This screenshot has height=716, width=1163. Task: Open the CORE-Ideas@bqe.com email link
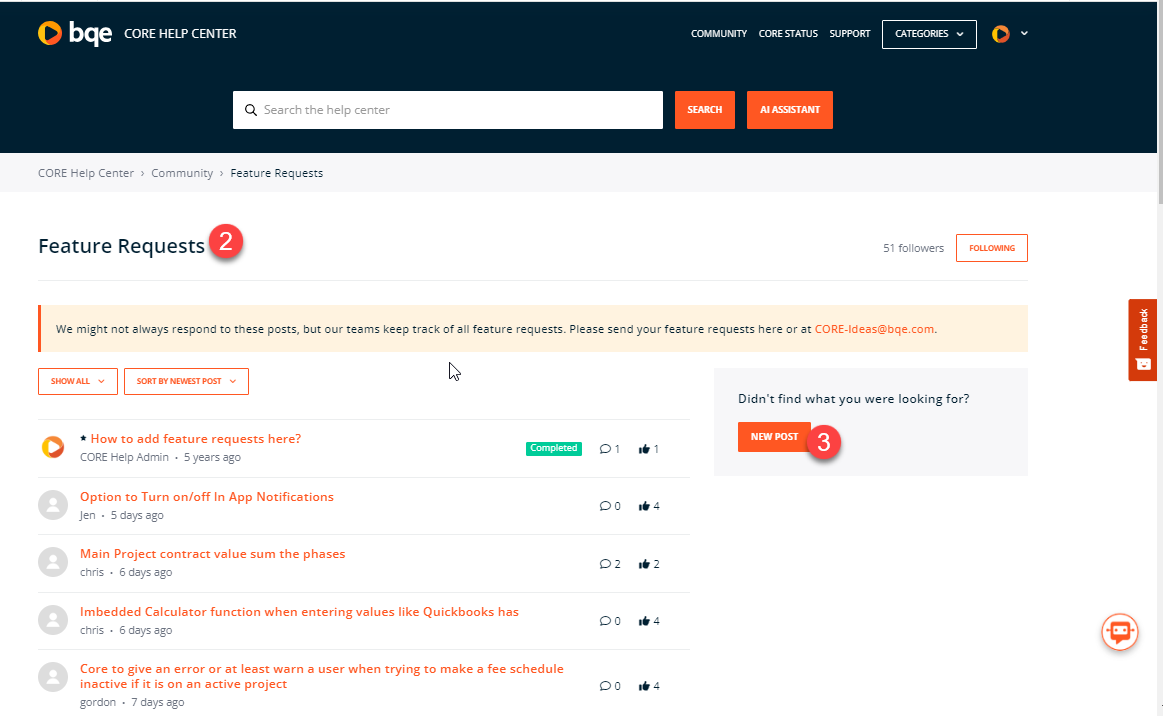(874, 329)
